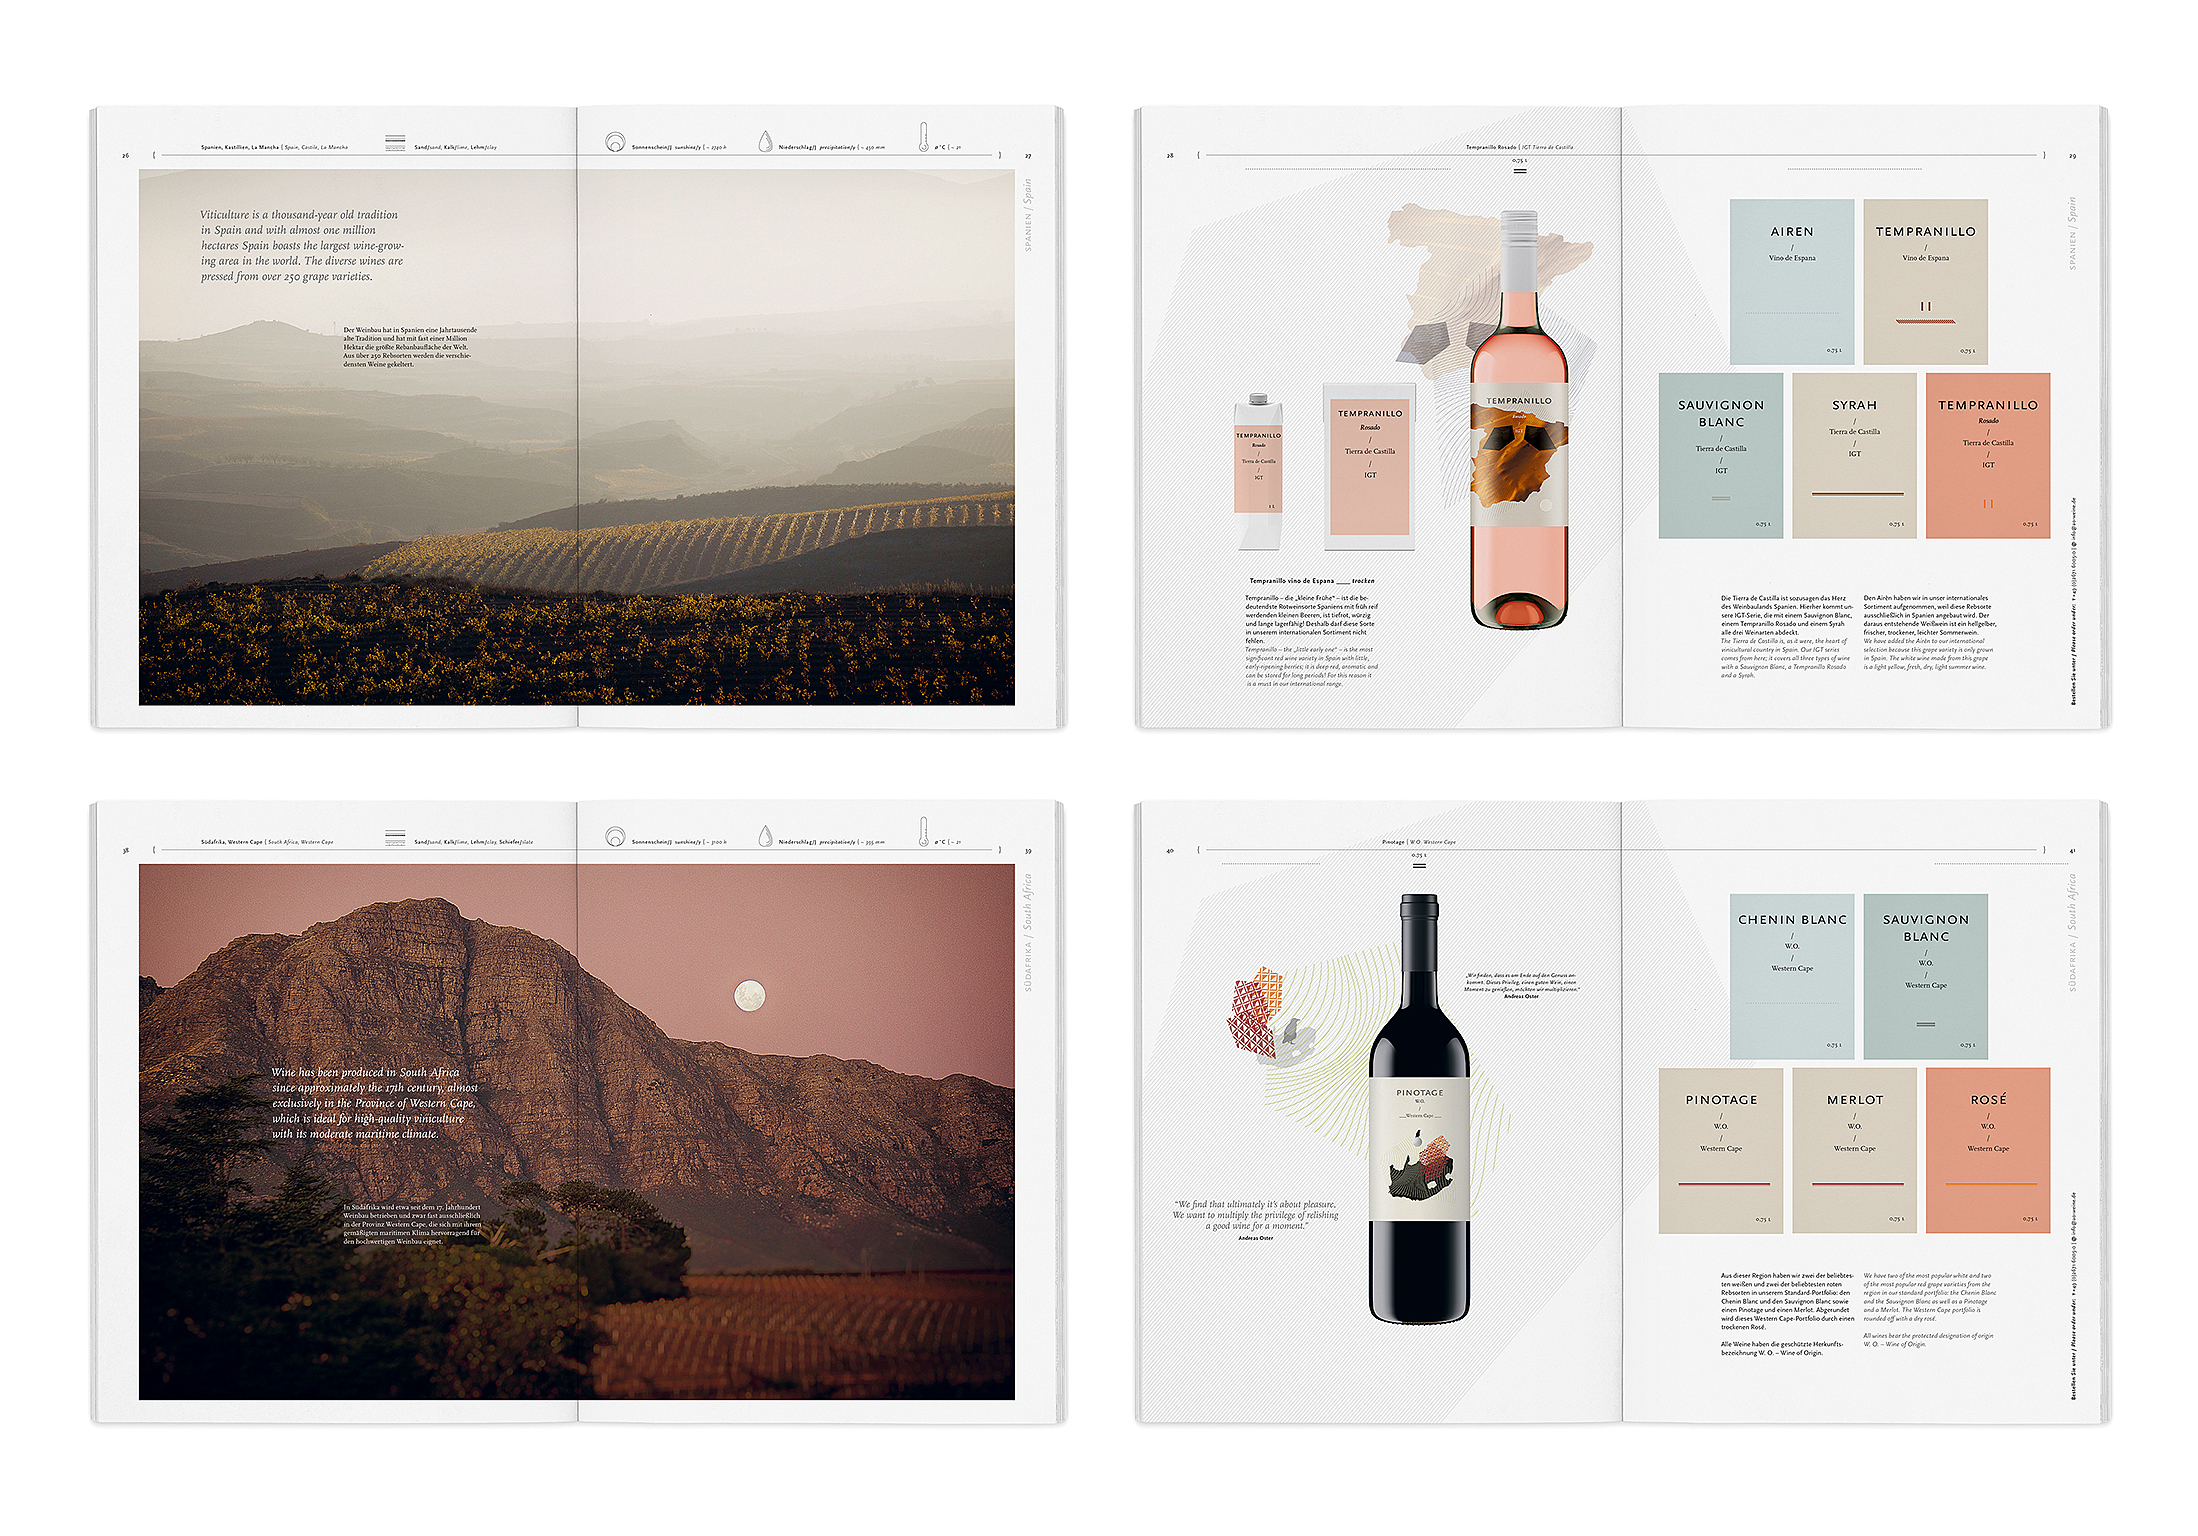Click the sunshine icon on the Spain spread
The width and height of the screenshot is (2198, 1536).
615,142
